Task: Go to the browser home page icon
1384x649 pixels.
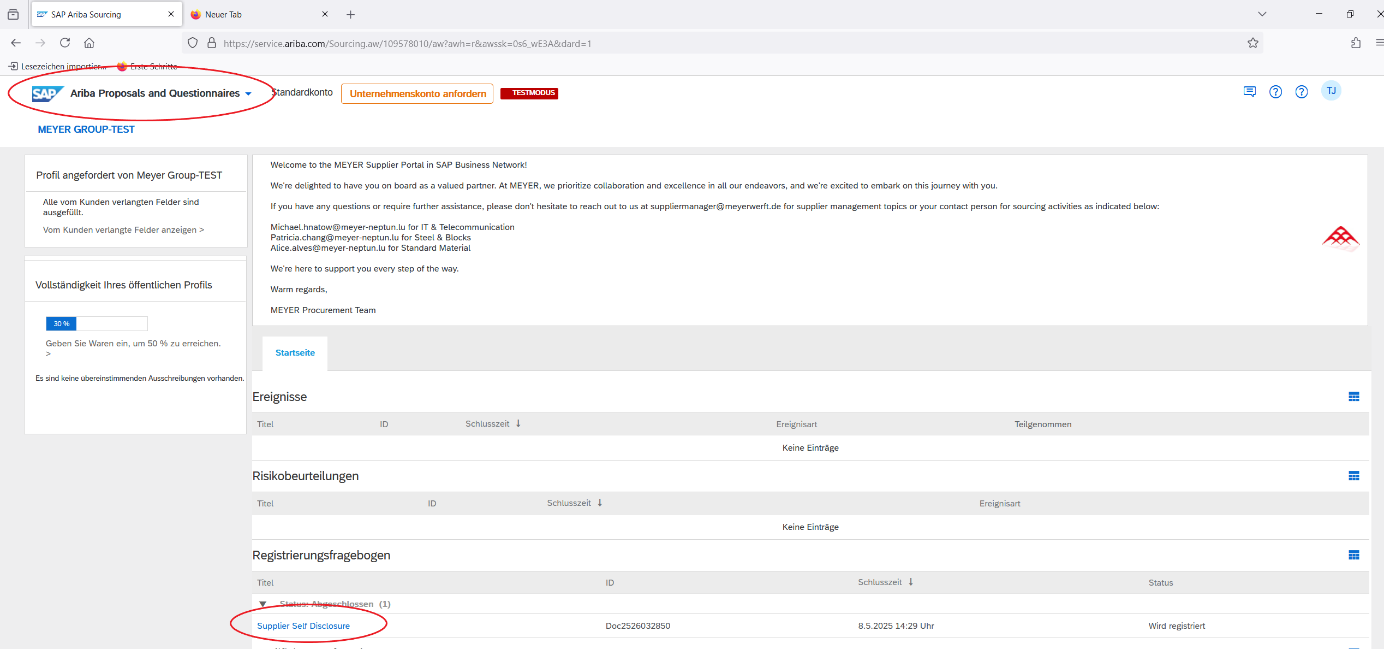Action: coord(89,43)
